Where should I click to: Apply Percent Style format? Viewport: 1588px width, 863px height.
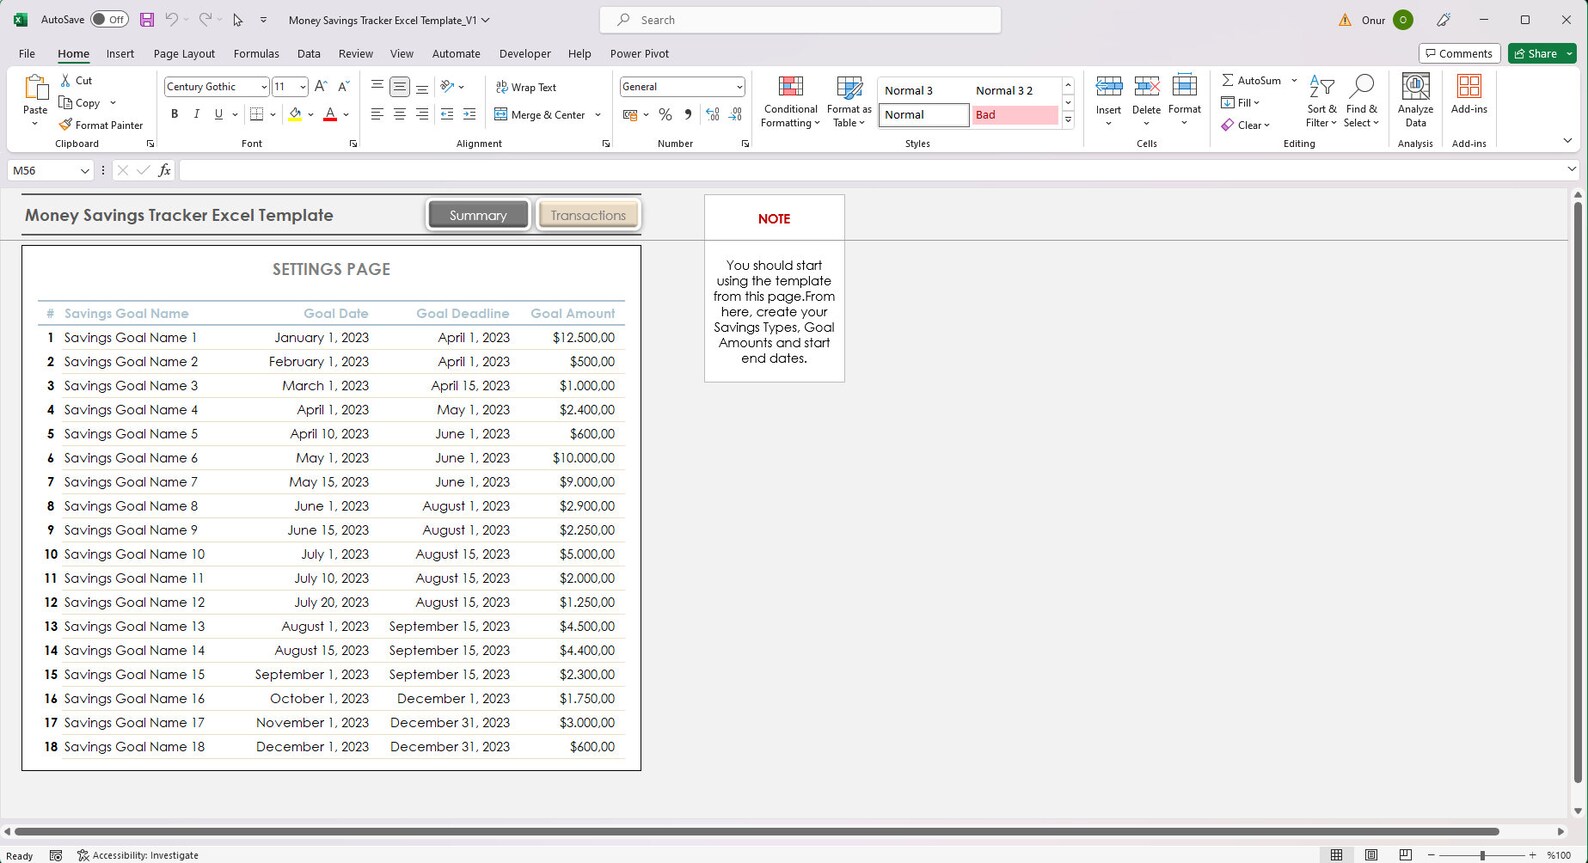coord(665,115)
